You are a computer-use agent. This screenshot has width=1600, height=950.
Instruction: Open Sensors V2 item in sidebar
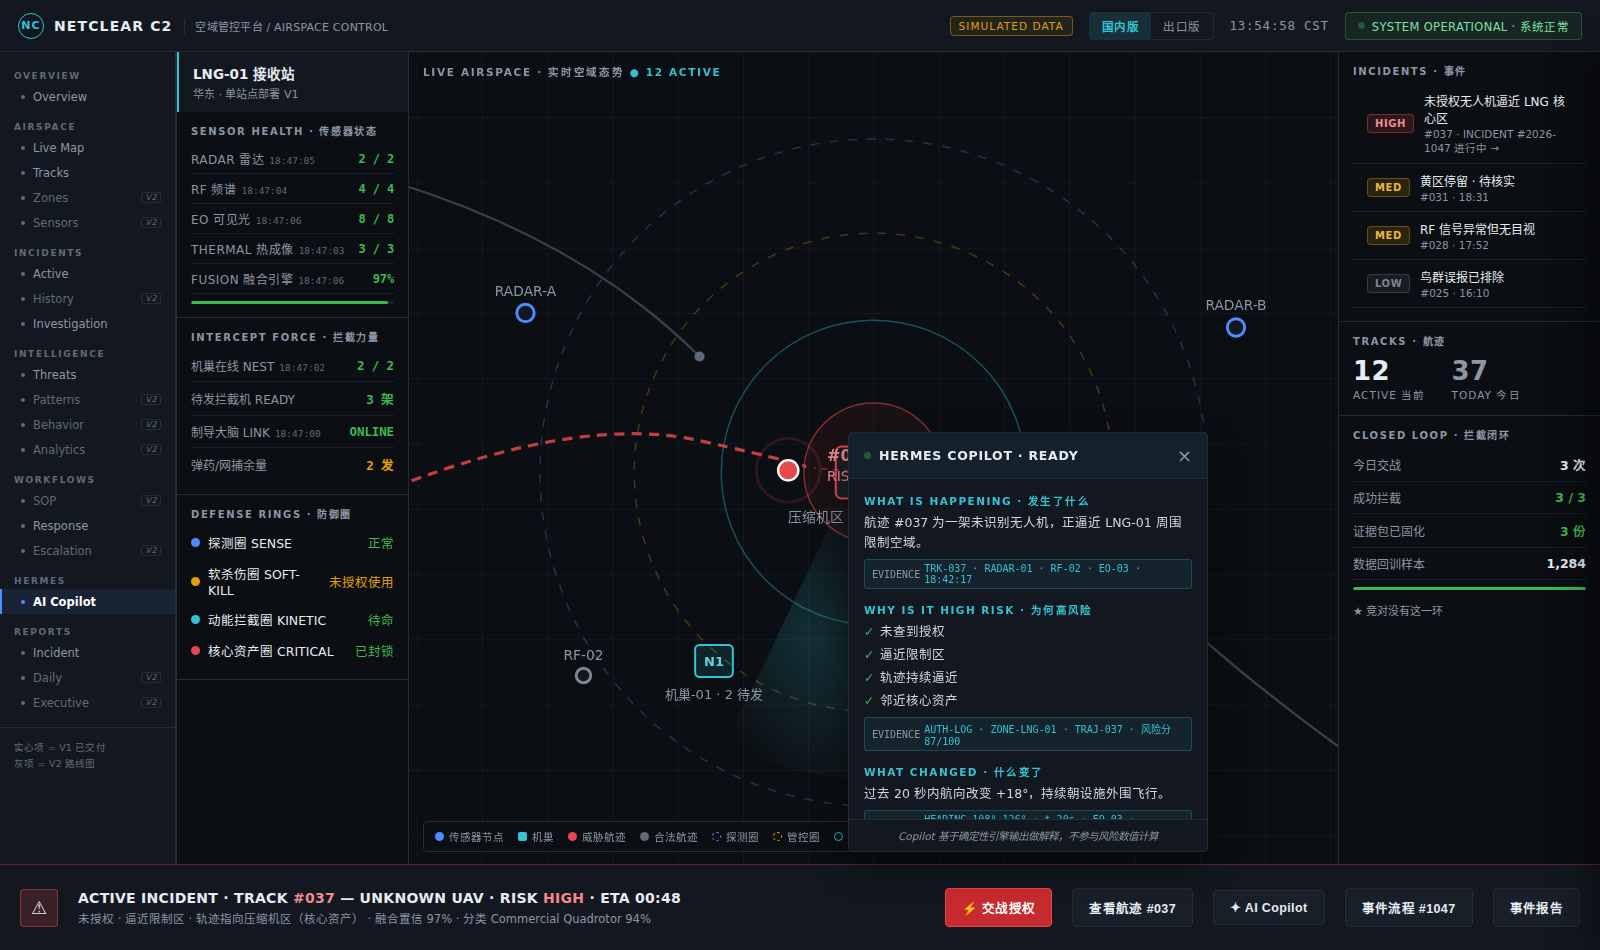(88, 223)
